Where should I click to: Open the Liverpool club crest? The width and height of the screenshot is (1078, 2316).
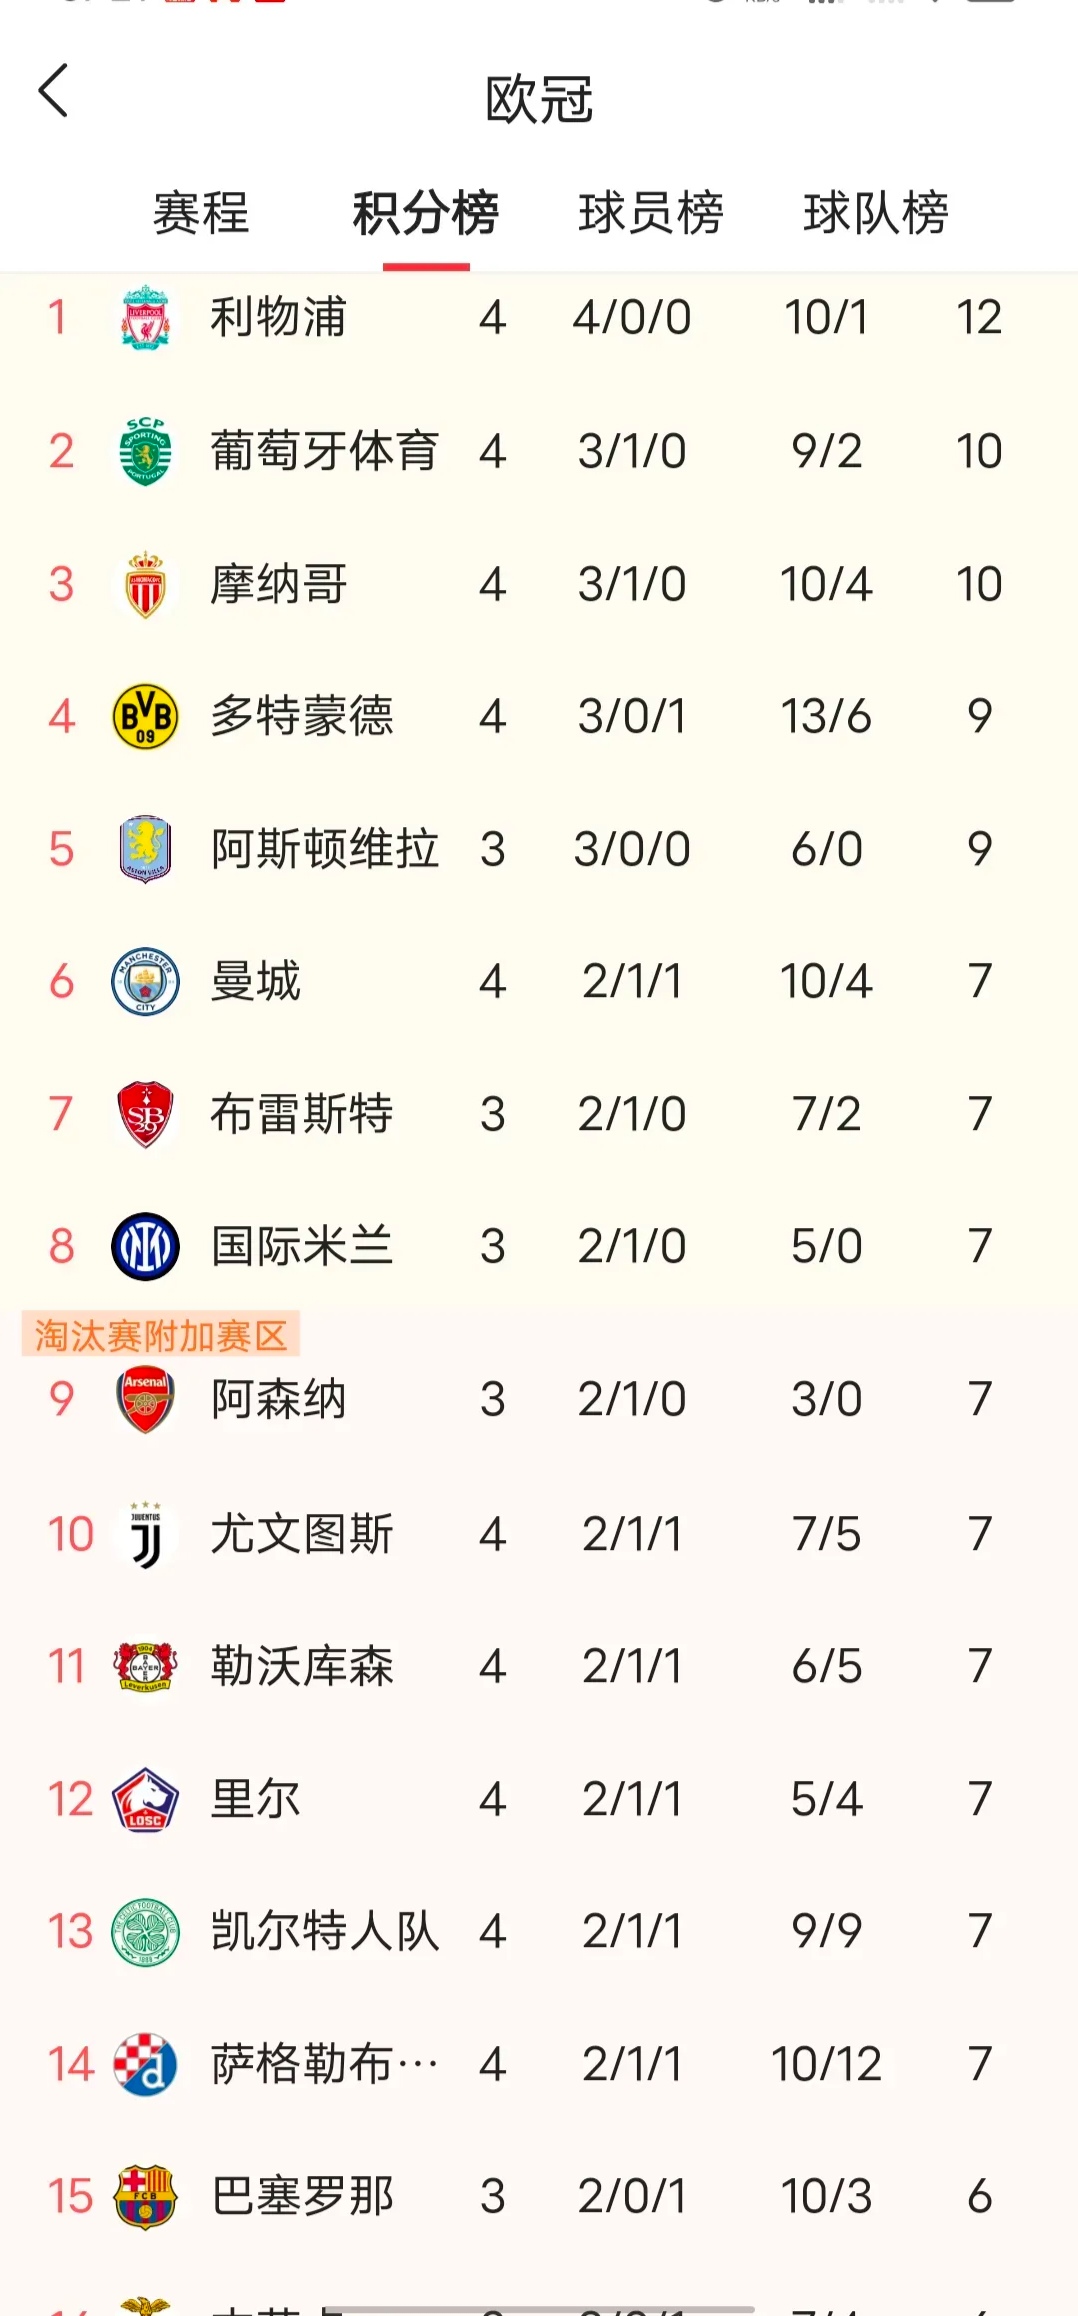(145, 318)
